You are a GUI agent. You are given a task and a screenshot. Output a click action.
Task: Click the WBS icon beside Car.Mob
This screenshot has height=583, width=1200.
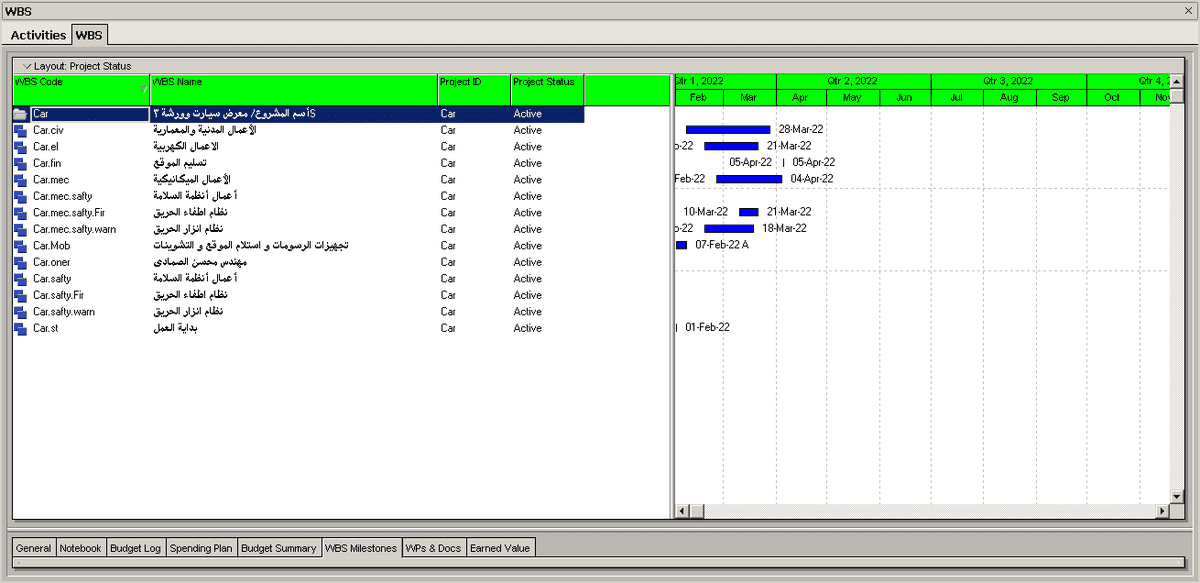[20, 246]
